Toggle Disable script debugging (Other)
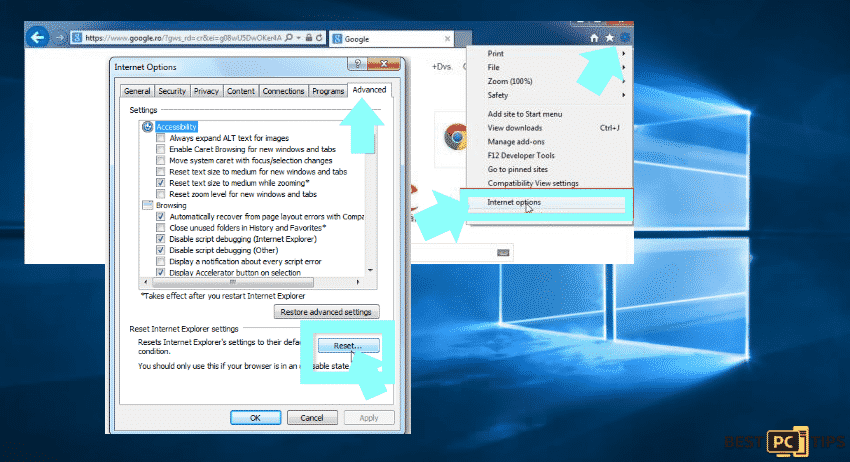Screen dimensions: 850x462 pyautogui.click(x=160, y=250)
